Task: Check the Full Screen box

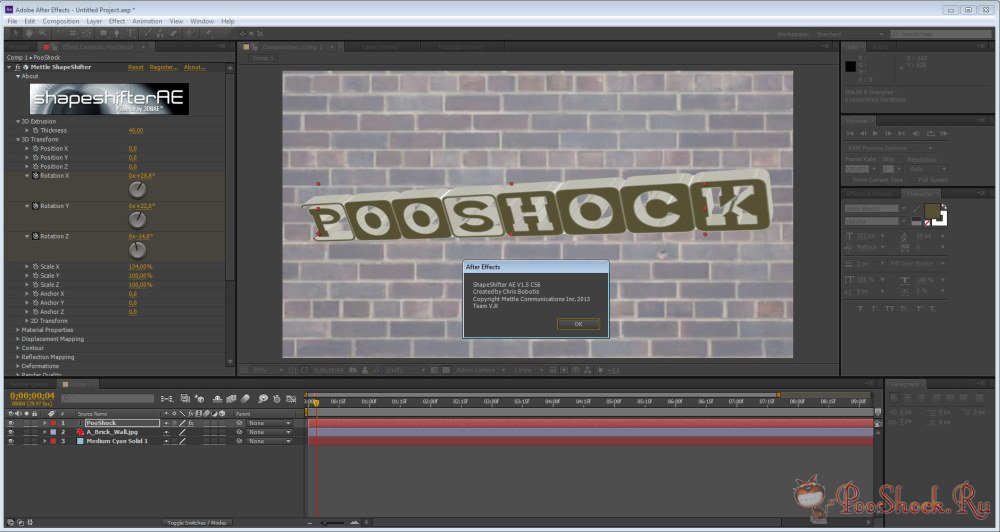Action: coord(913,180)
